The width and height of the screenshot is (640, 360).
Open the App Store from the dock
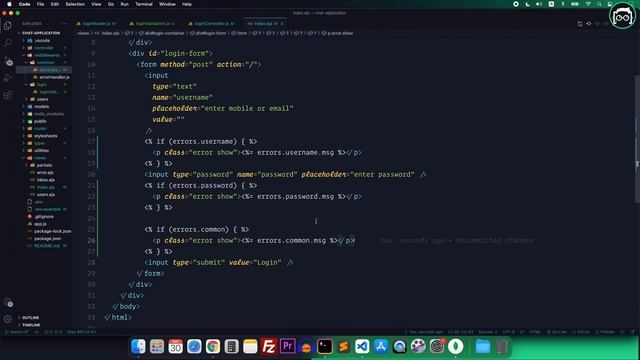[x=381, y=347]
